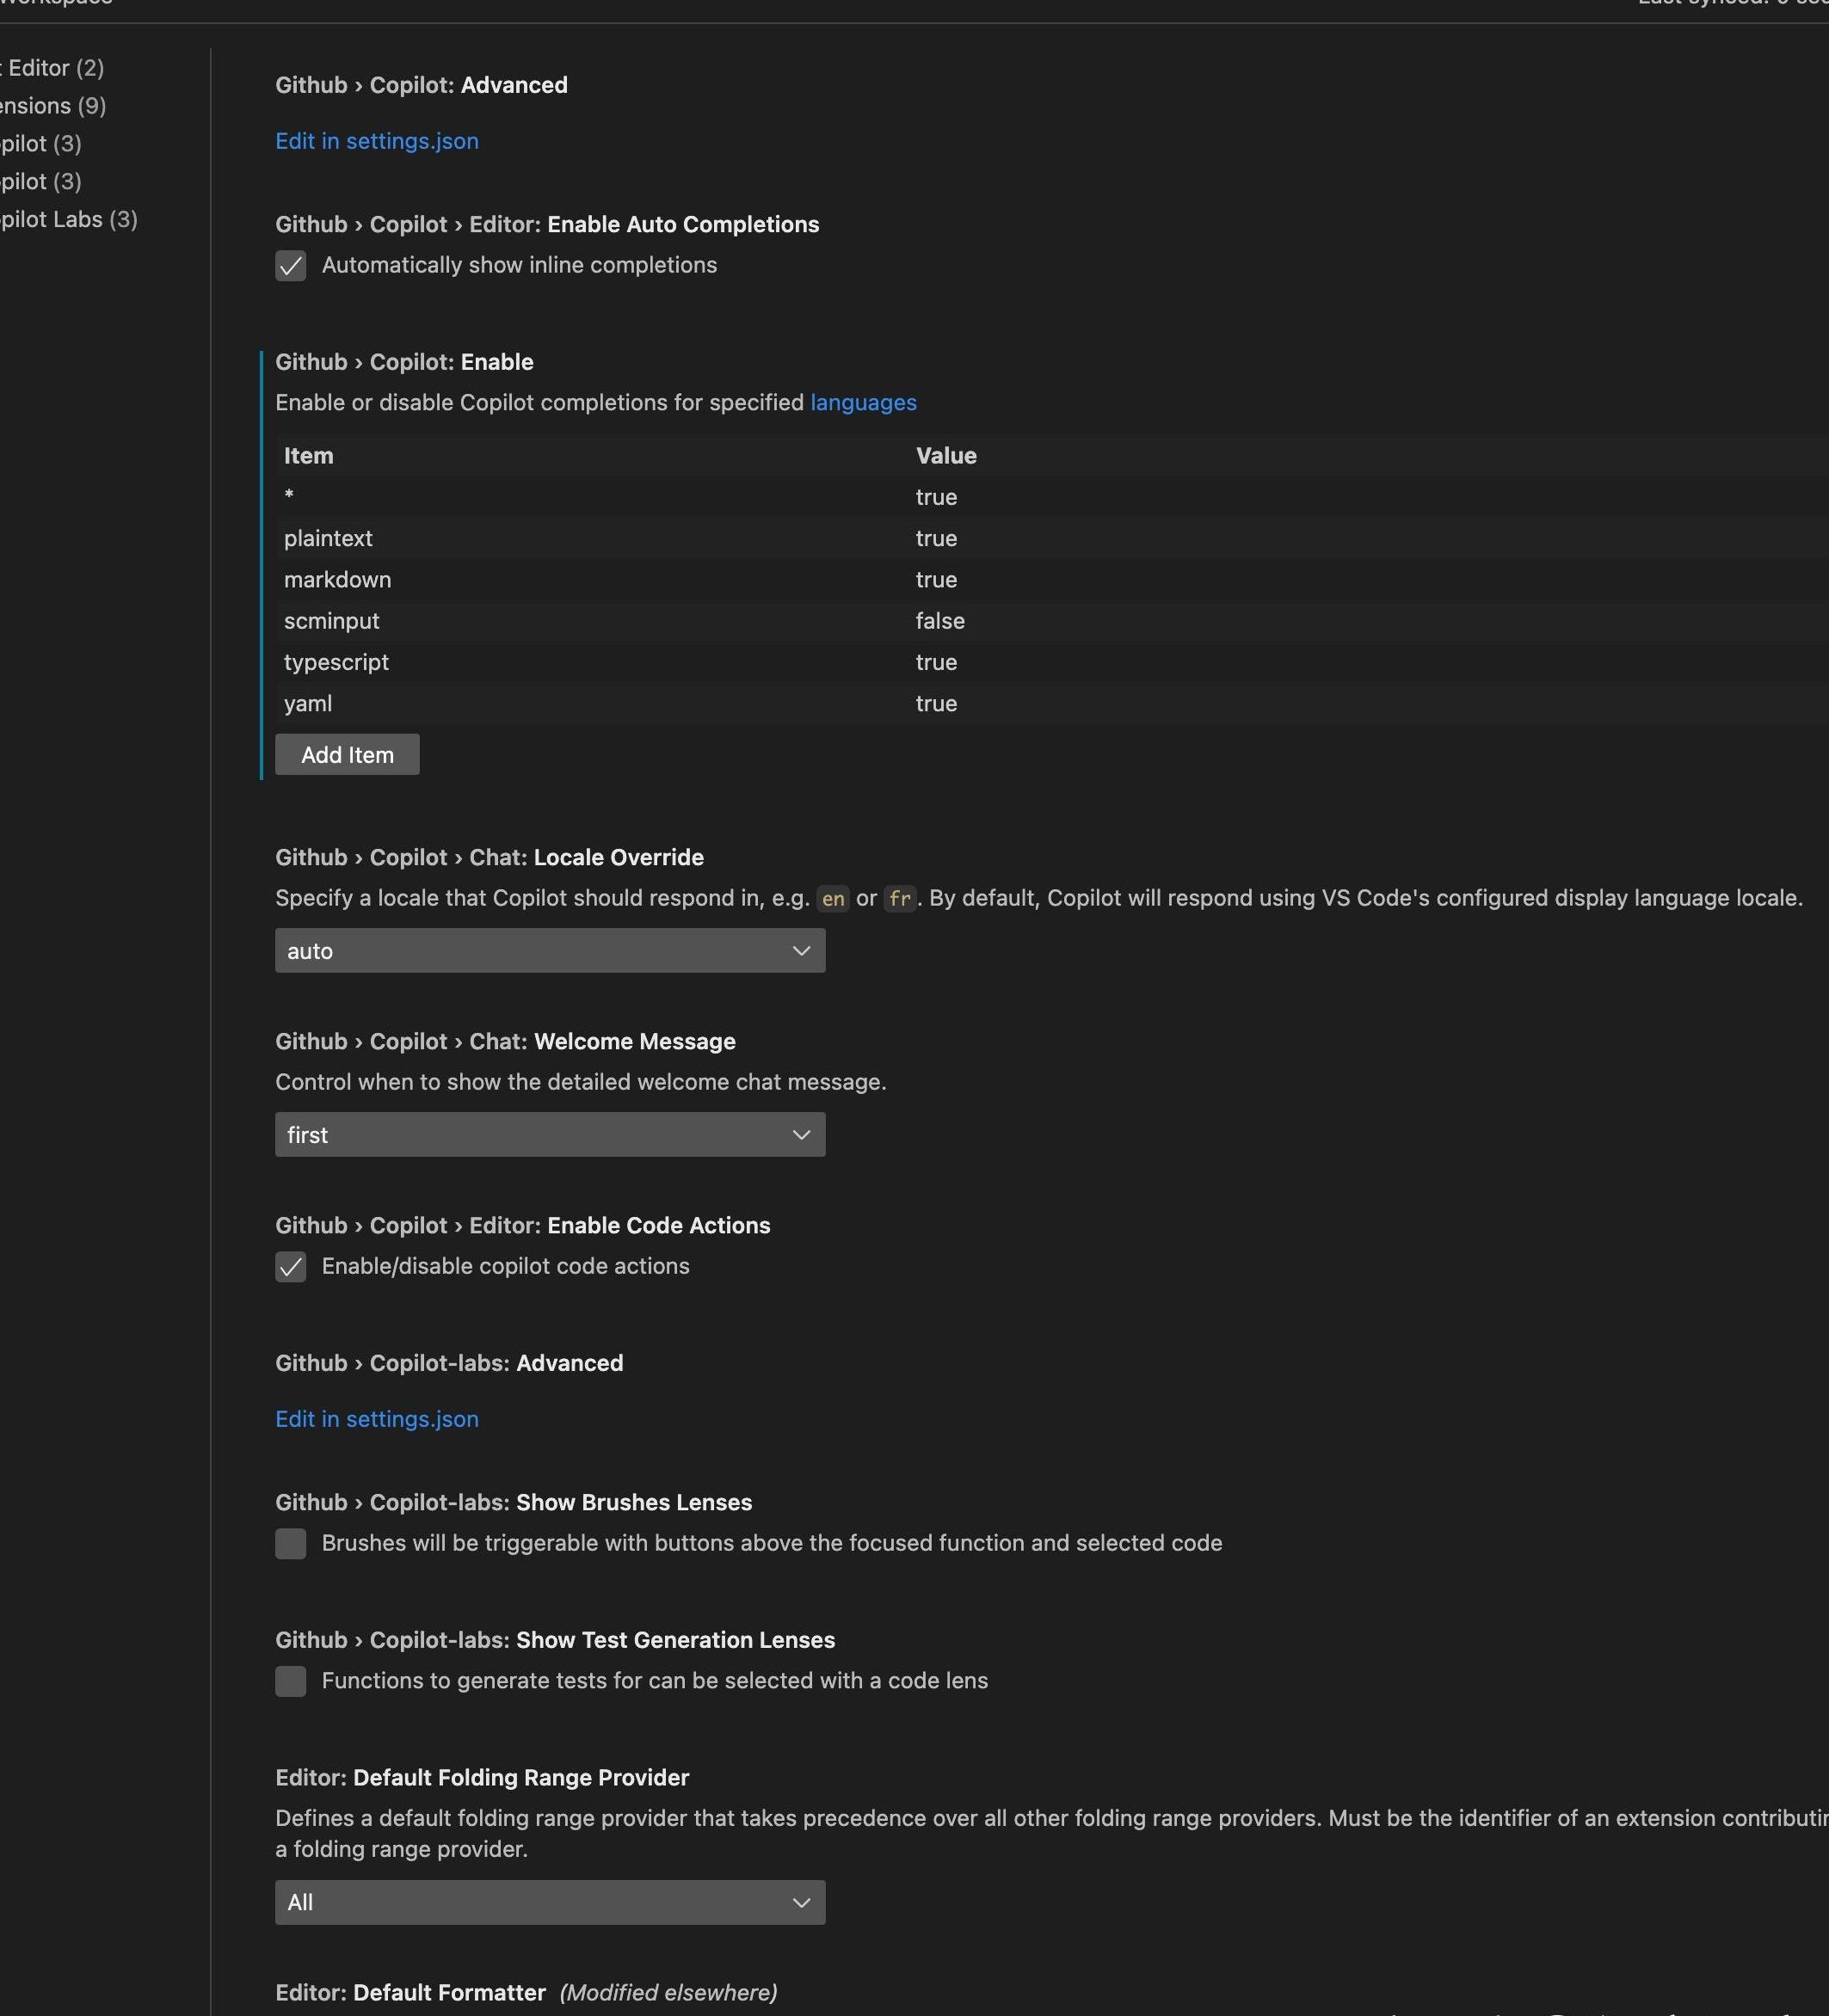Viewport: 1829px width, 2016px height.
Task: Open Github Copilot Advanced settings menu
Action: click(x=376, y=138)
